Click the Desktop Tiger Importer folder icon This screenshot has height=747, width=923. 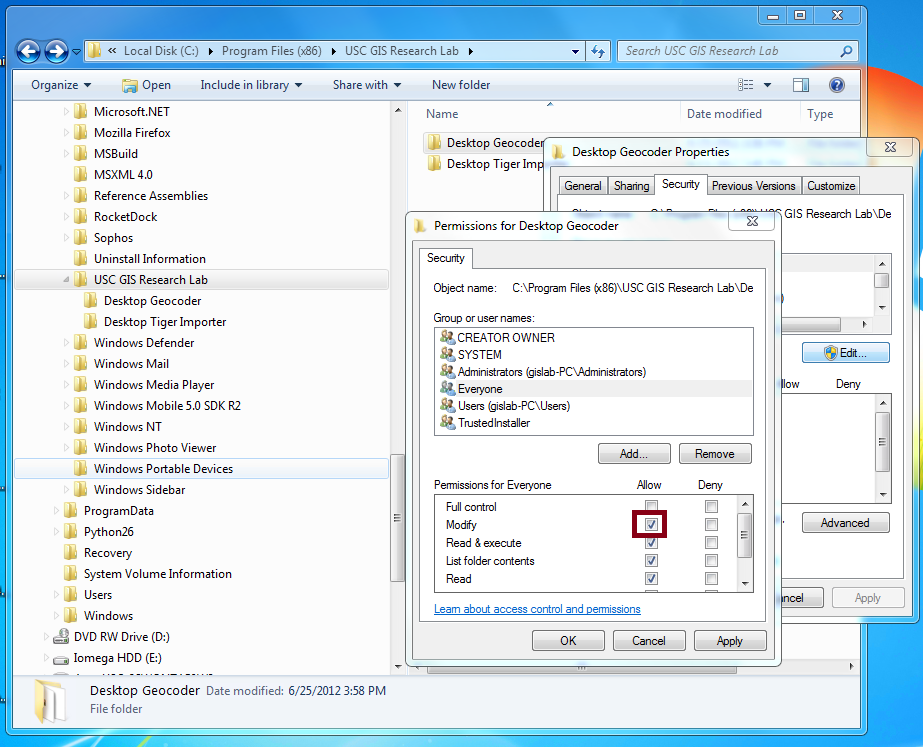[90, 322]
